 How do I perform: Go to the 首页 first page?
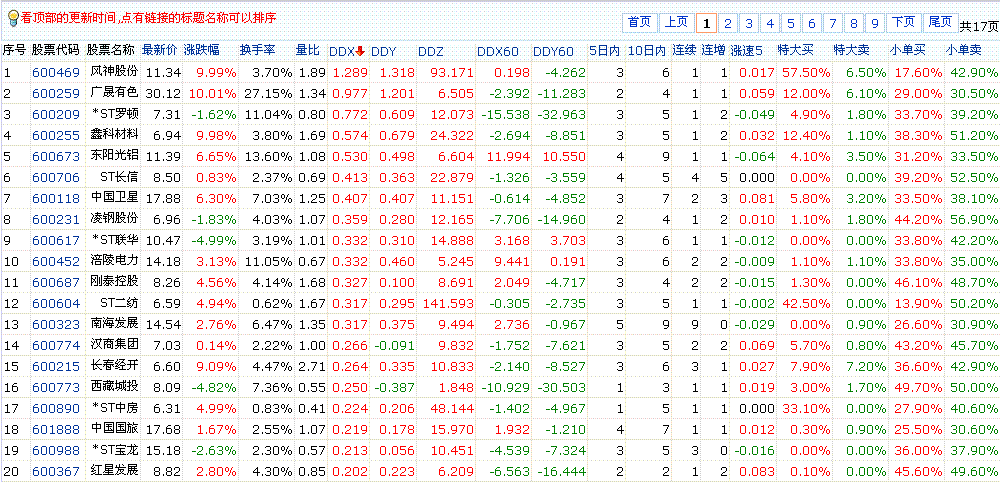click(x=639, y=23)
